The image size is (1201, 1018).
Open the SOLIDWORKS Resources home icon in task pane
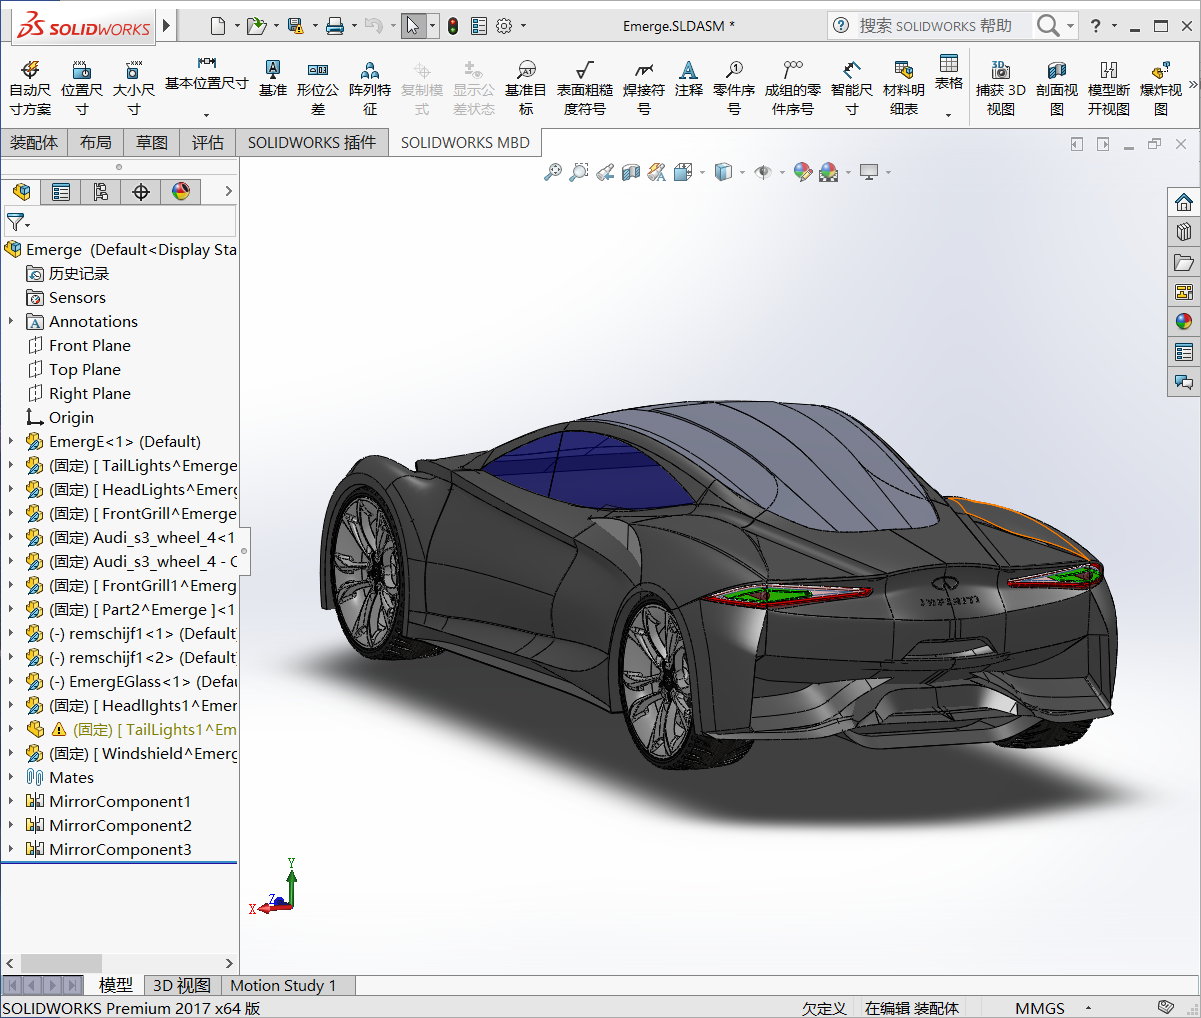1184,202
